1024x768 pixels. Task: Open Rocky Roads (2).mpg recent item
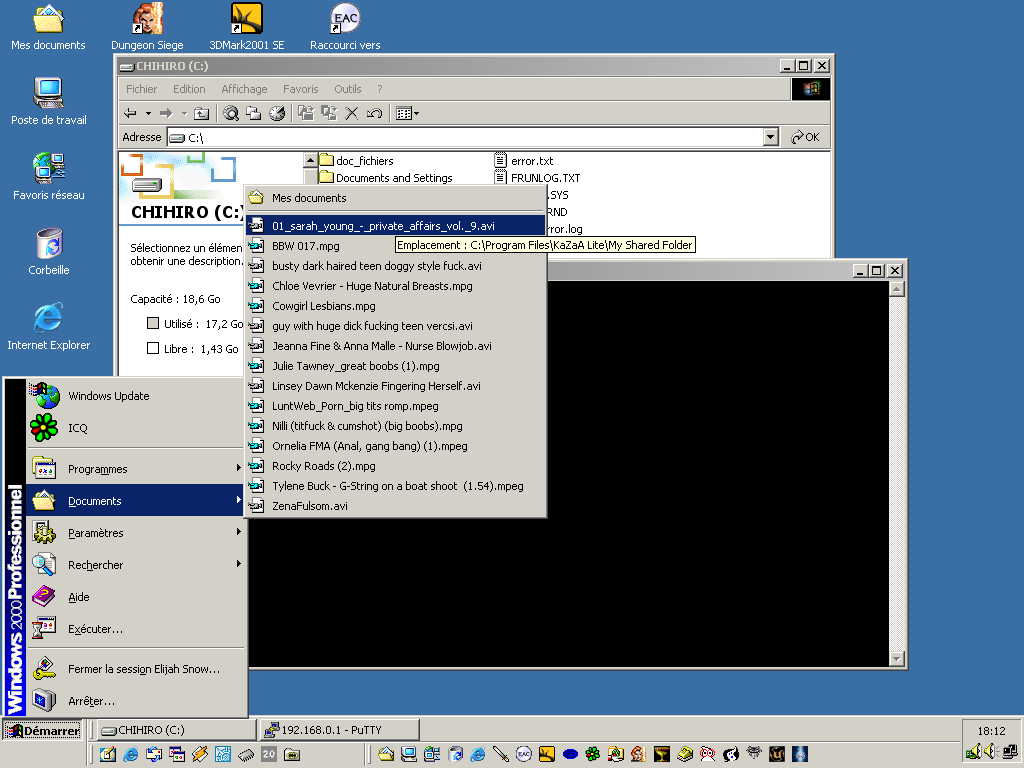point(395,466)
